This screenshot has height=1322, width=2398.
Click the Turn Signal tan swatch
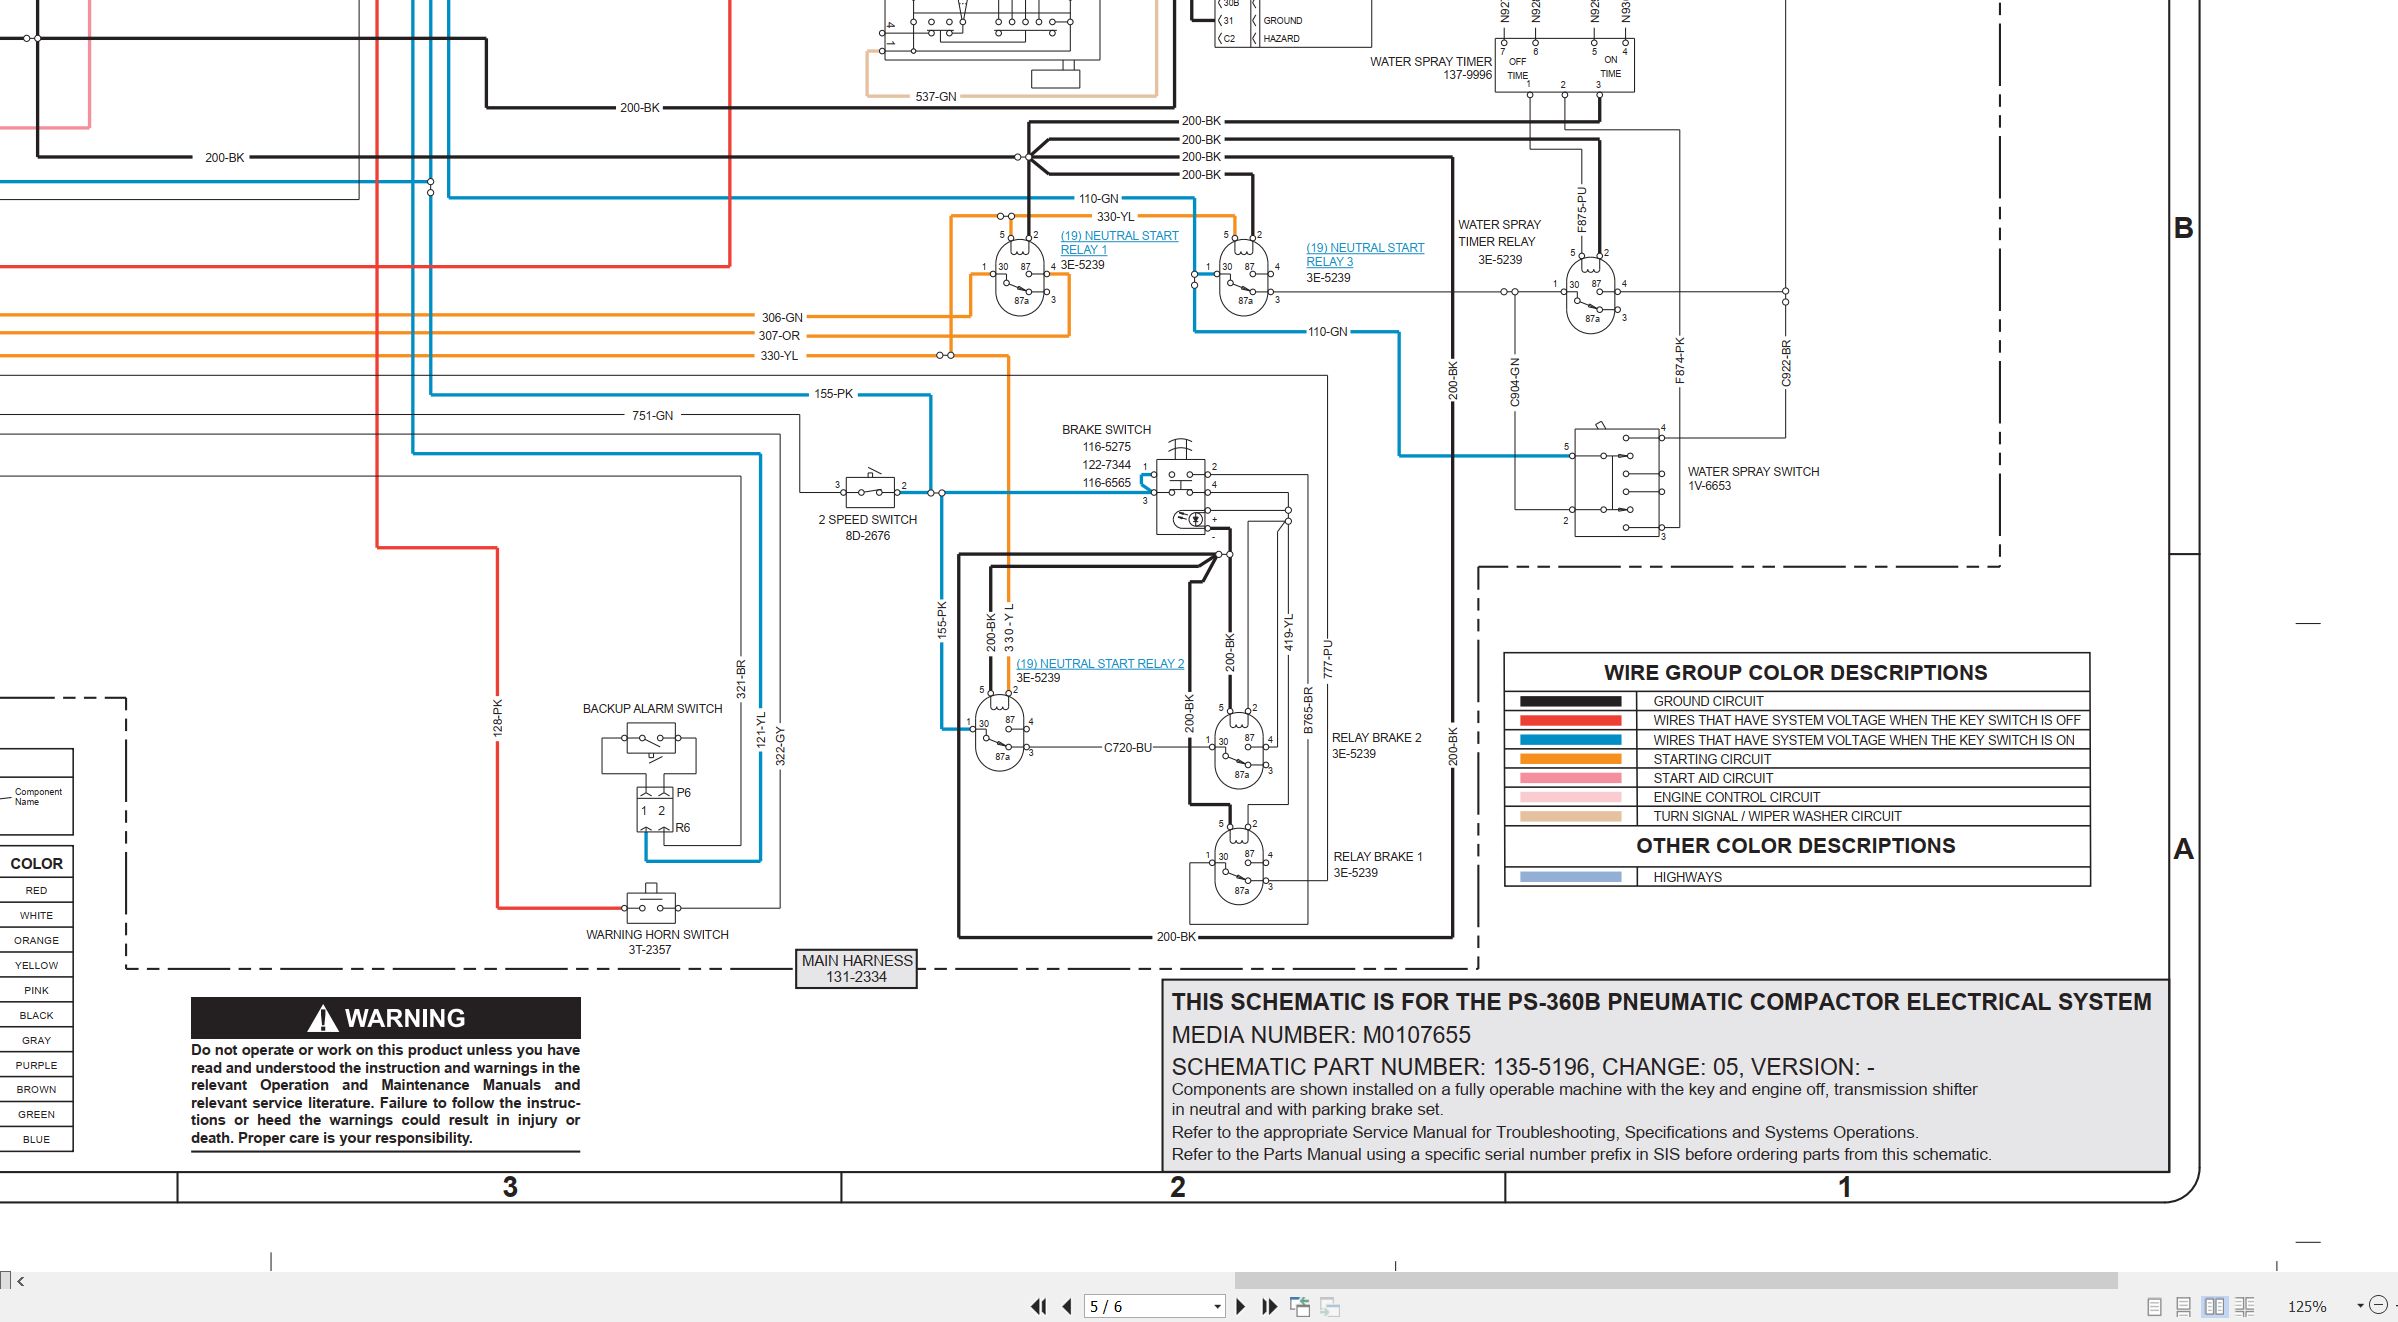(x=1570, y=816)
